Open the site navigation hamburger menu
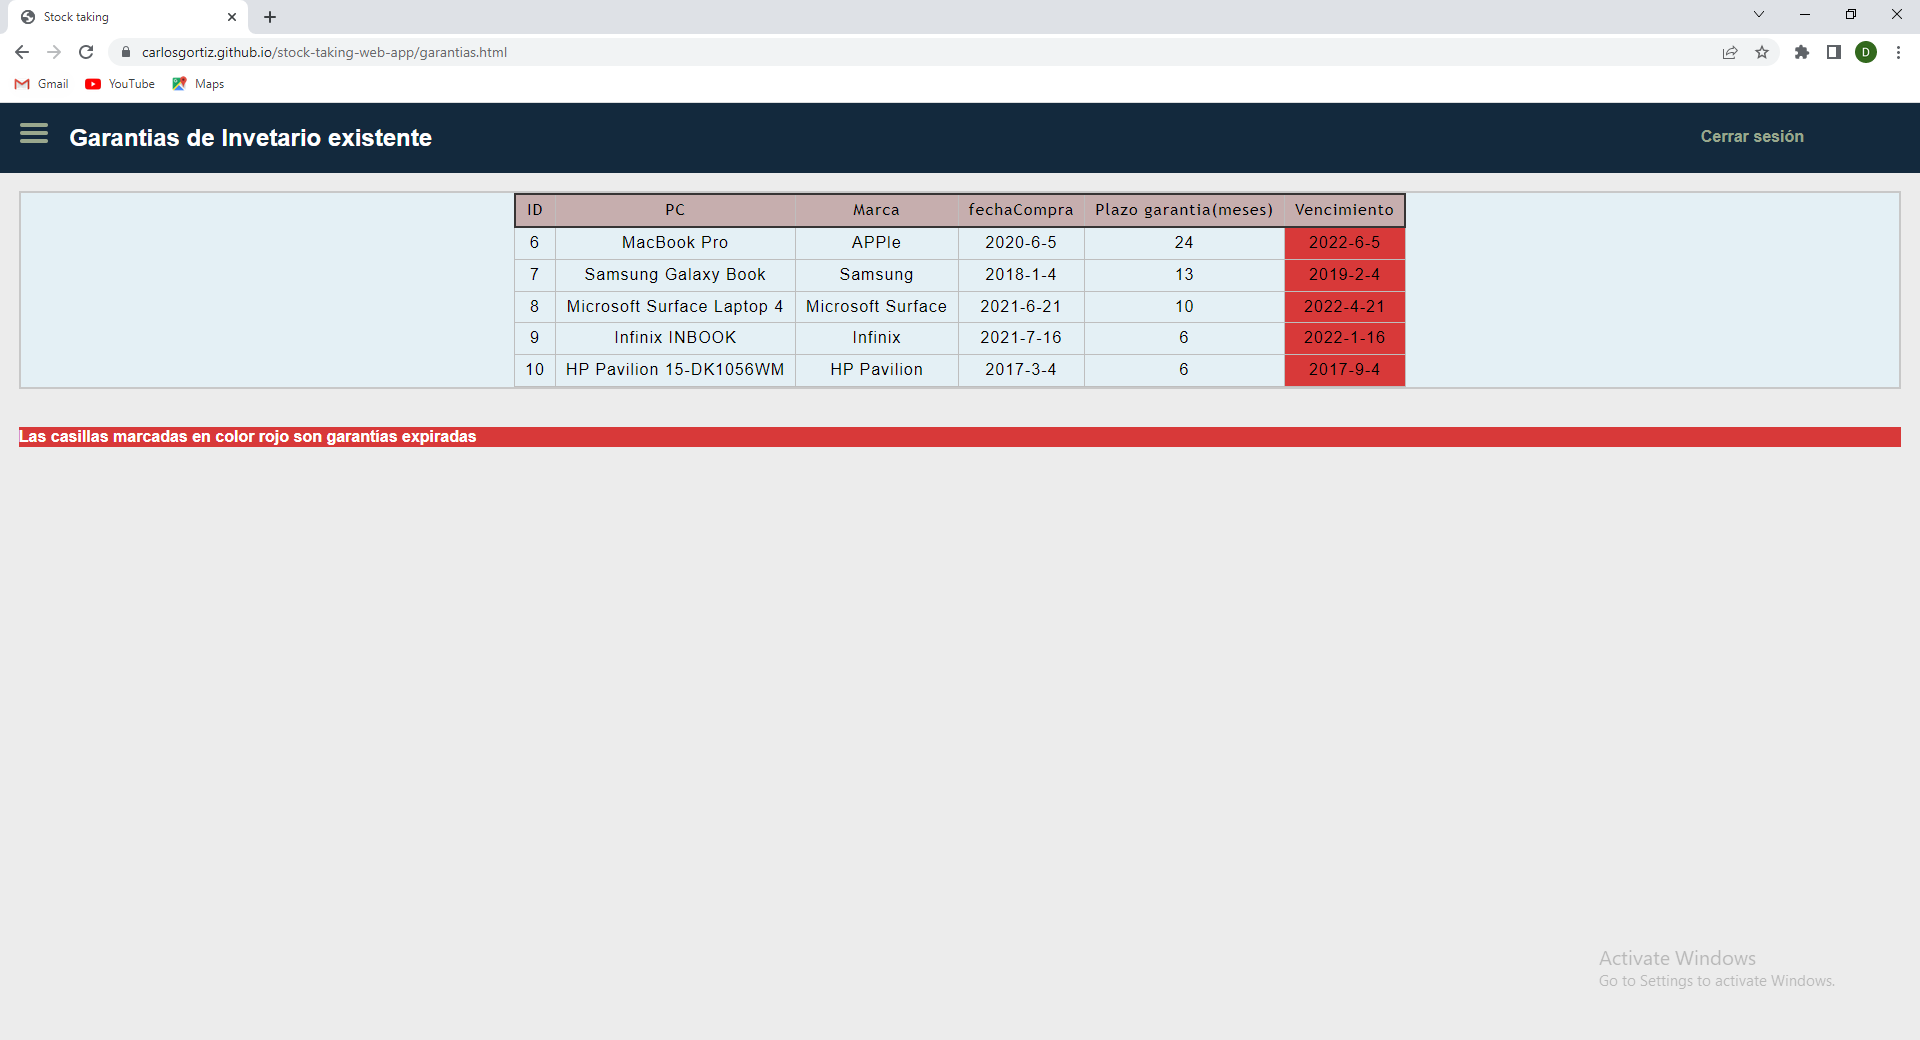Screen dimensions: 1920x1040 (x=34, y=133)
